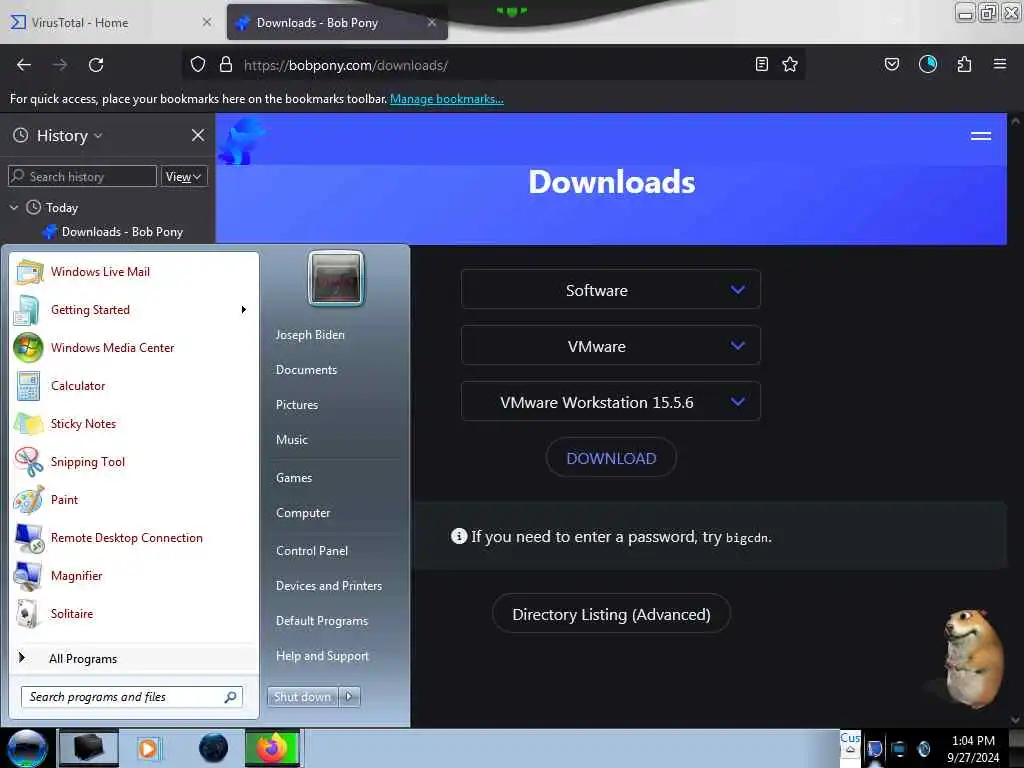Bookmark this page with the star icon

[790, 65]
